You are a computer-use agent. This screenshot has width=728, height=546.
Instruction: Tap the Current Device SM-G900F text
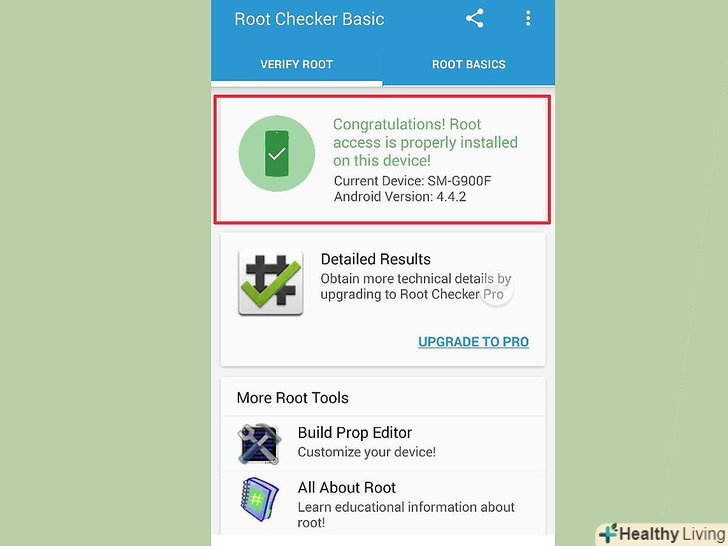click(x=412, y=181)
